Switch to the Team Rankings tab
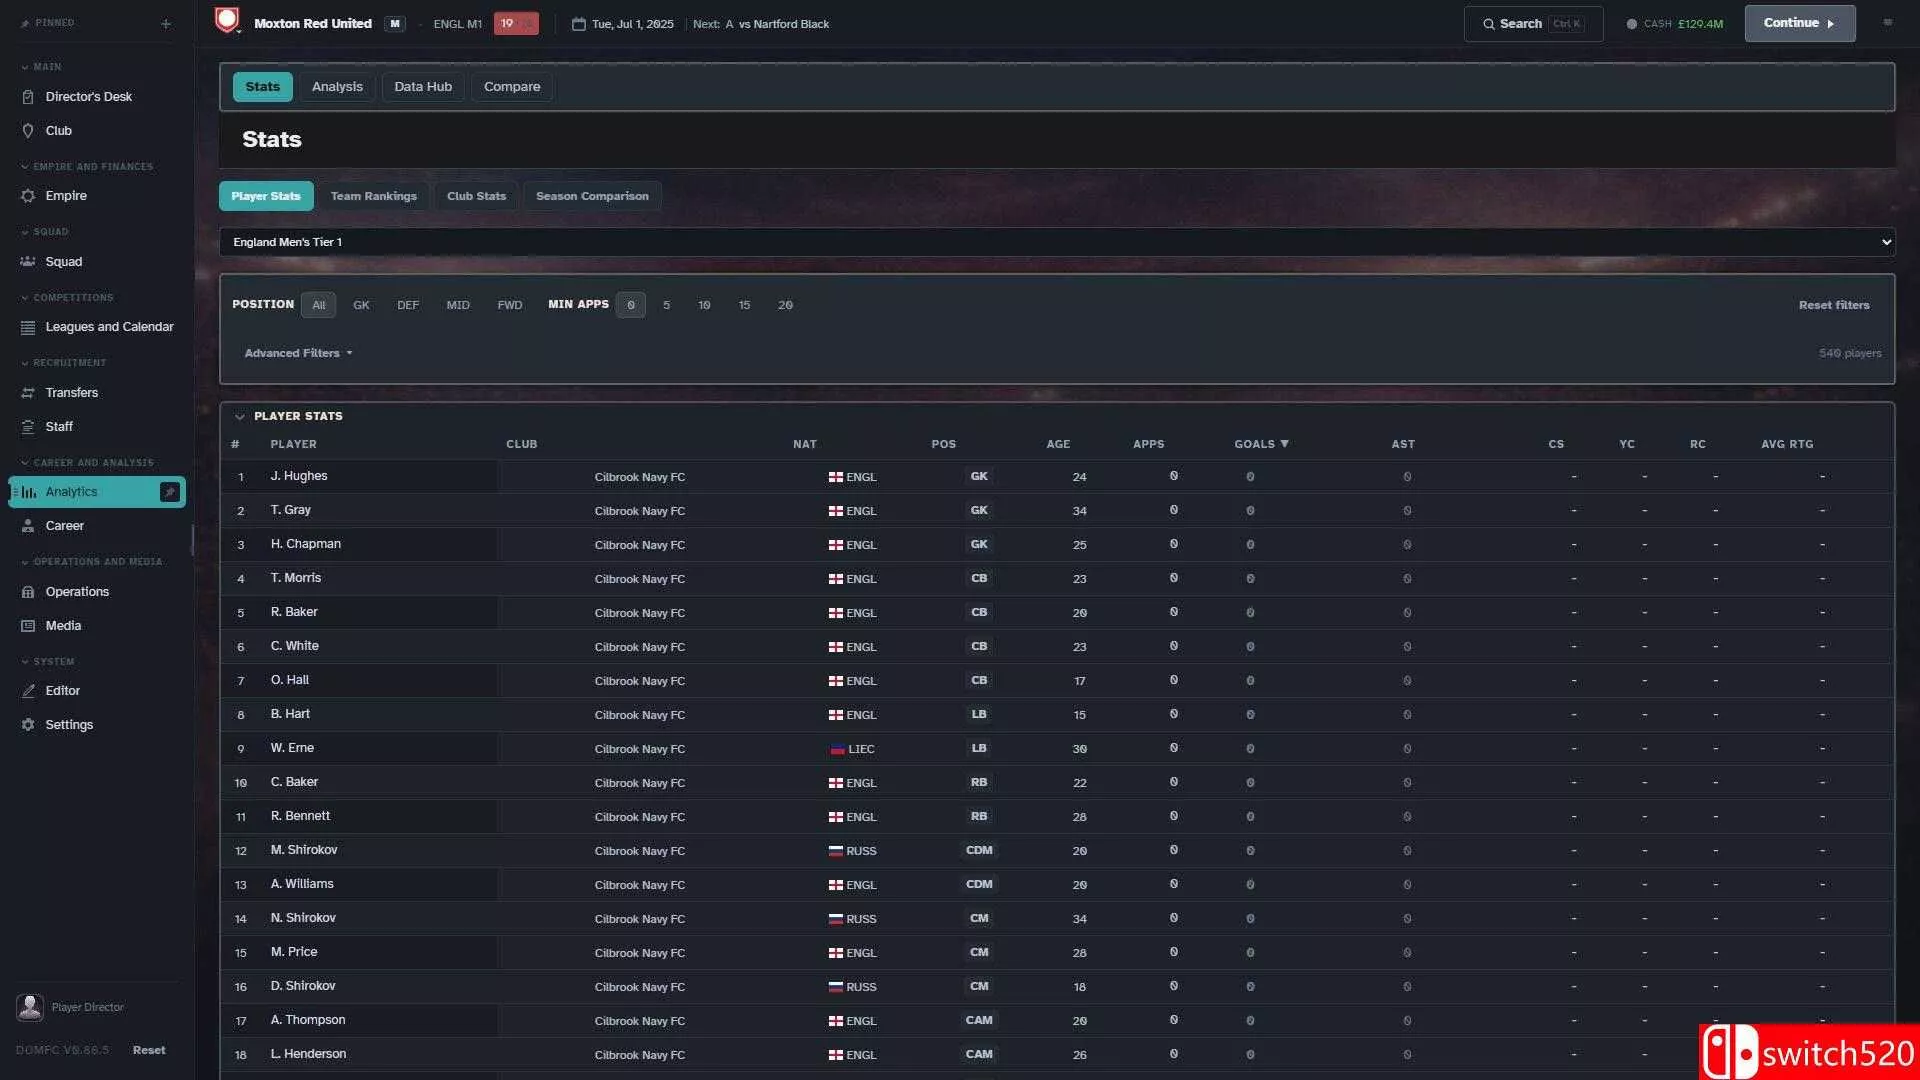 374,196
